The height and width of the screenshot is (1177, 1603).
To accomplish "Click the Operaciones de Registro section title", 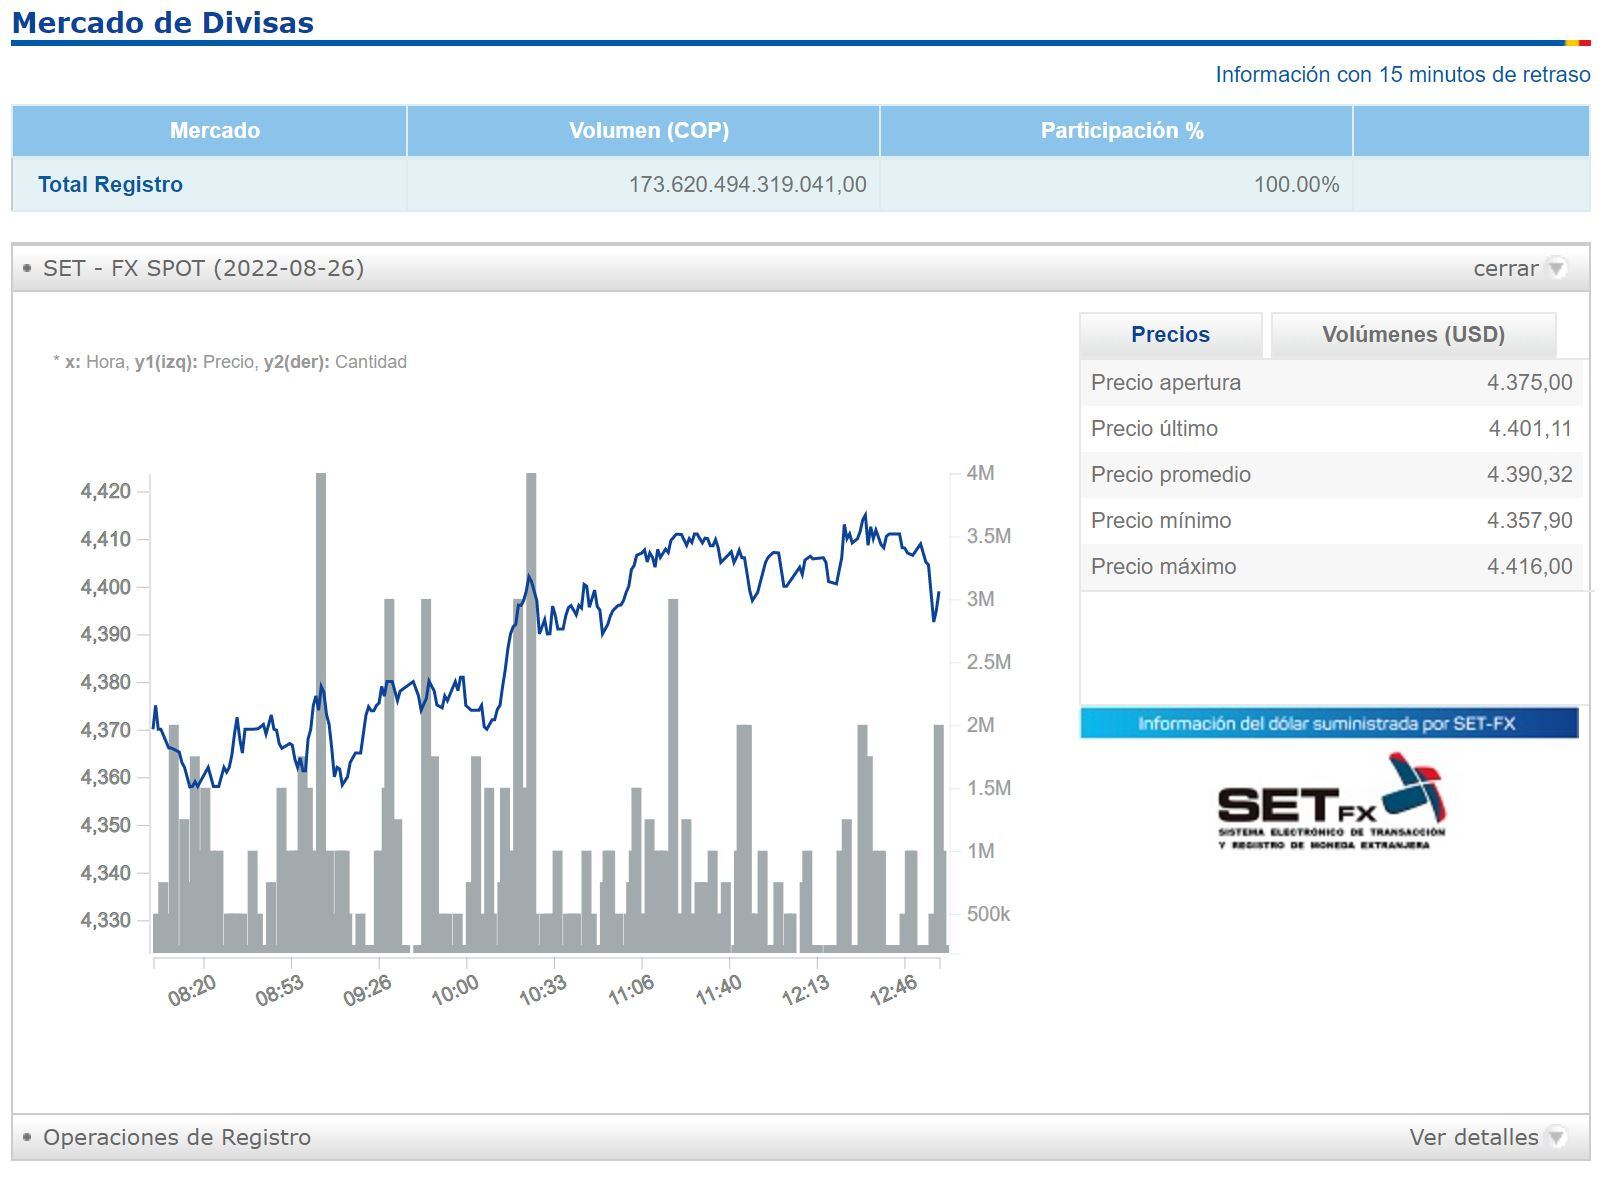I will point(177,1137).
